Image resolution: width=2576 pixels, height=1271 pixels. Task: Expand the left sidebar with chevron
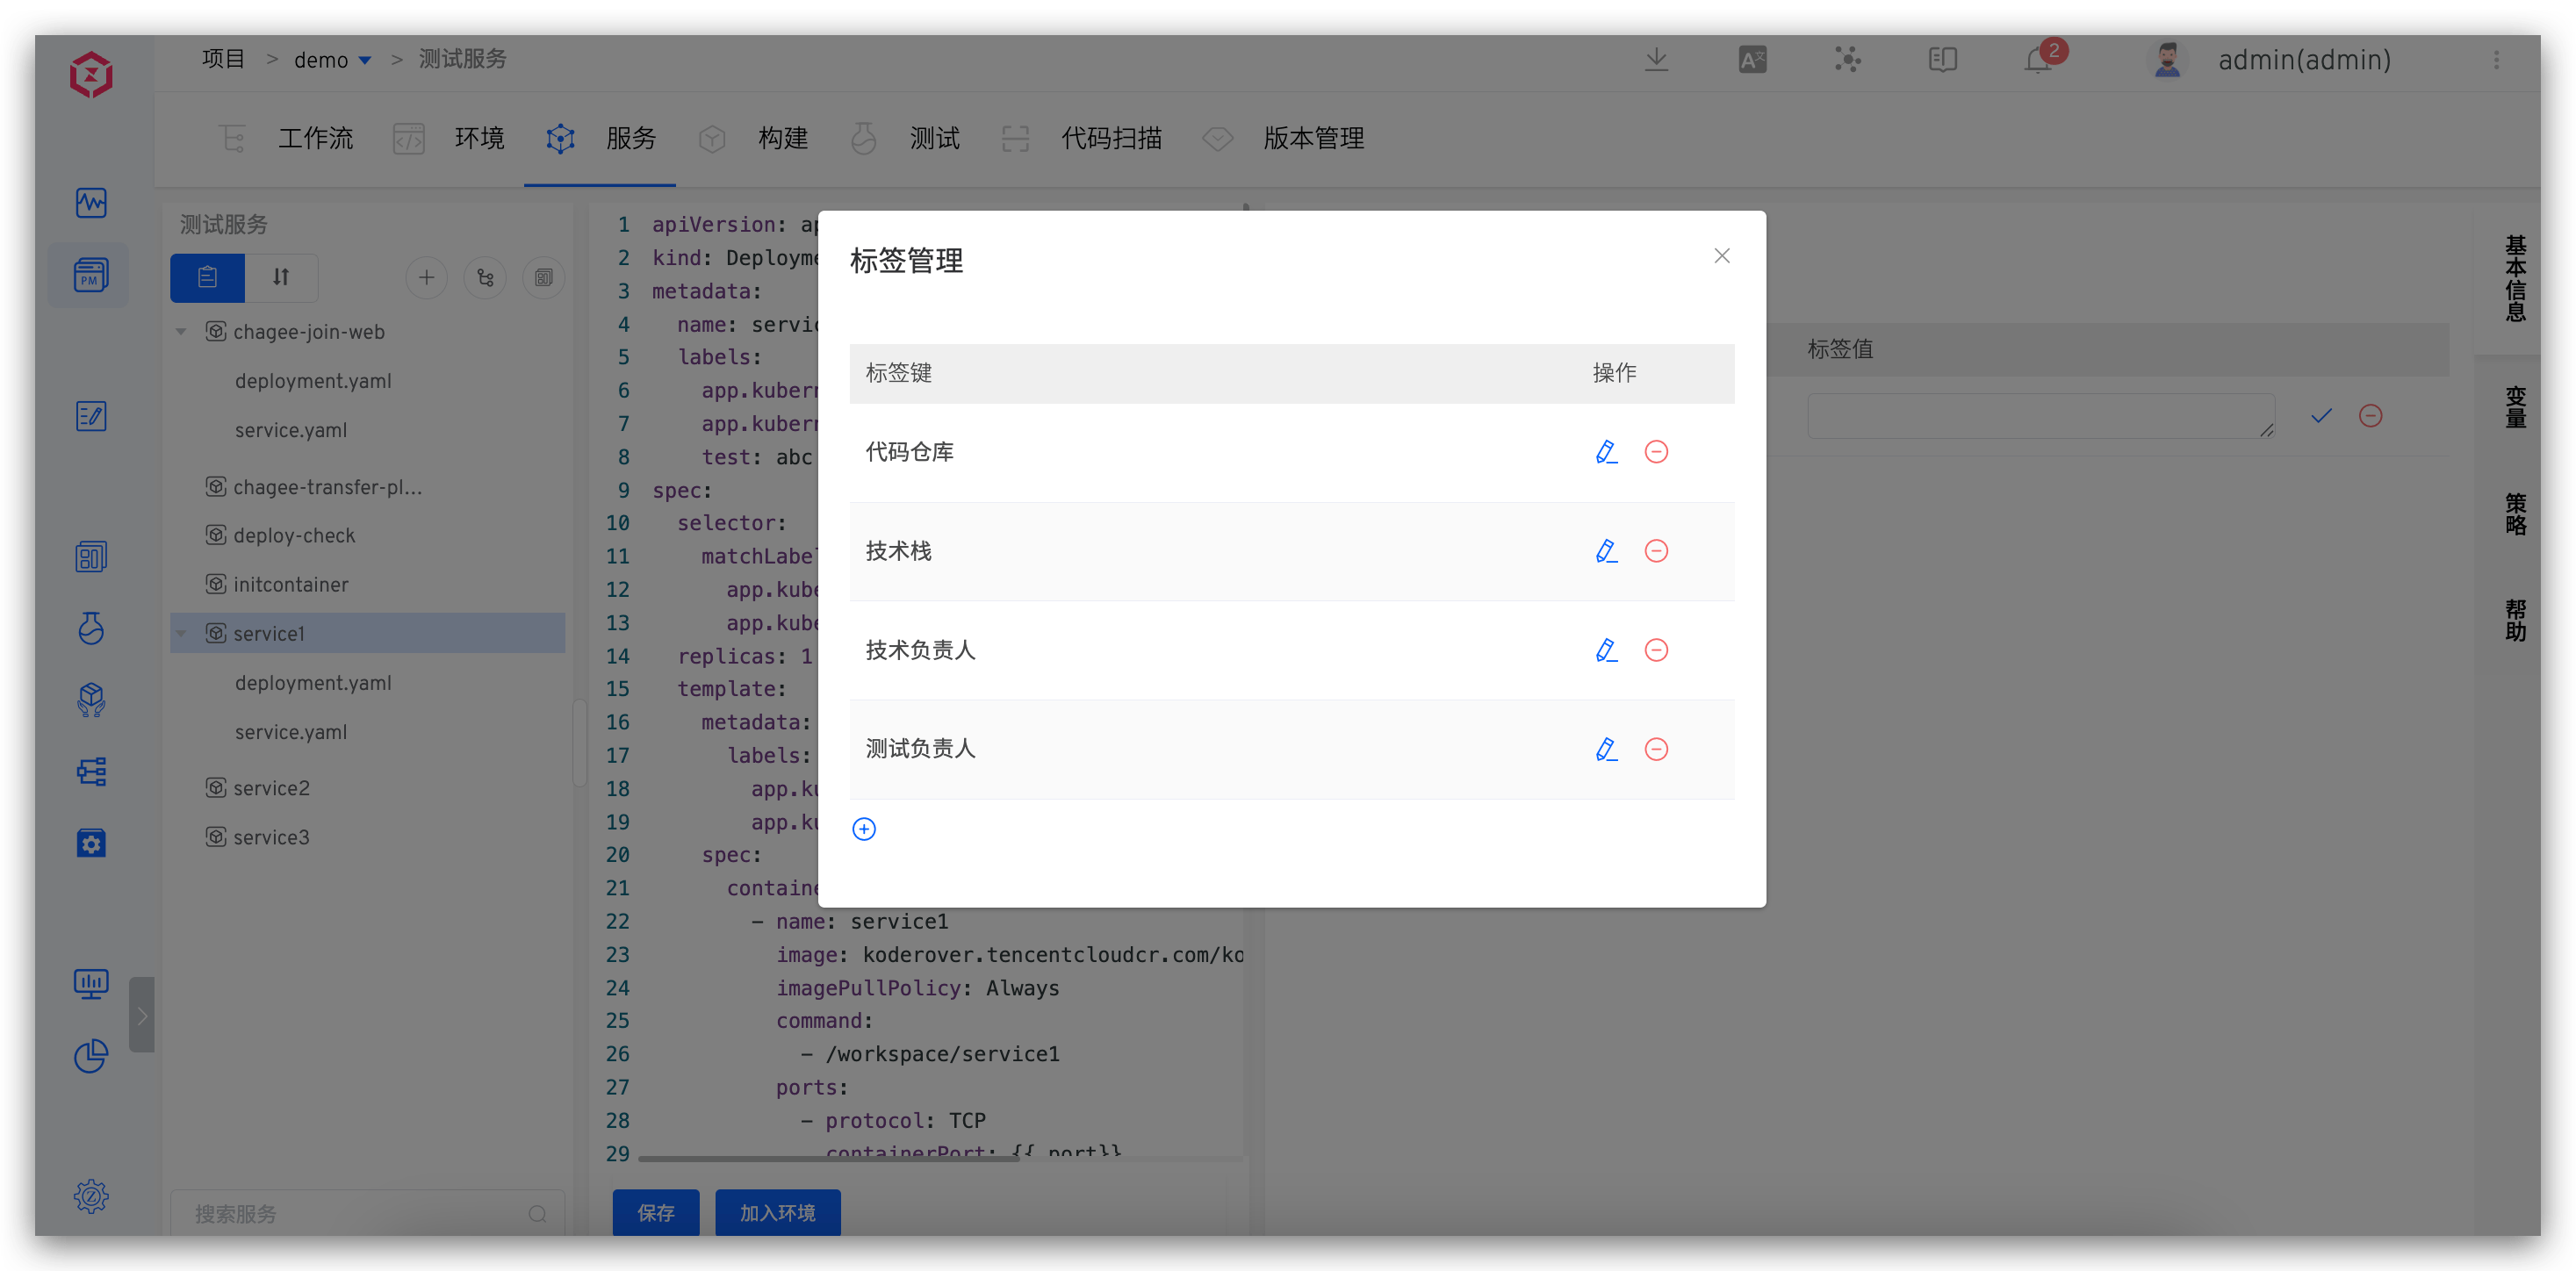point(142,1015)
